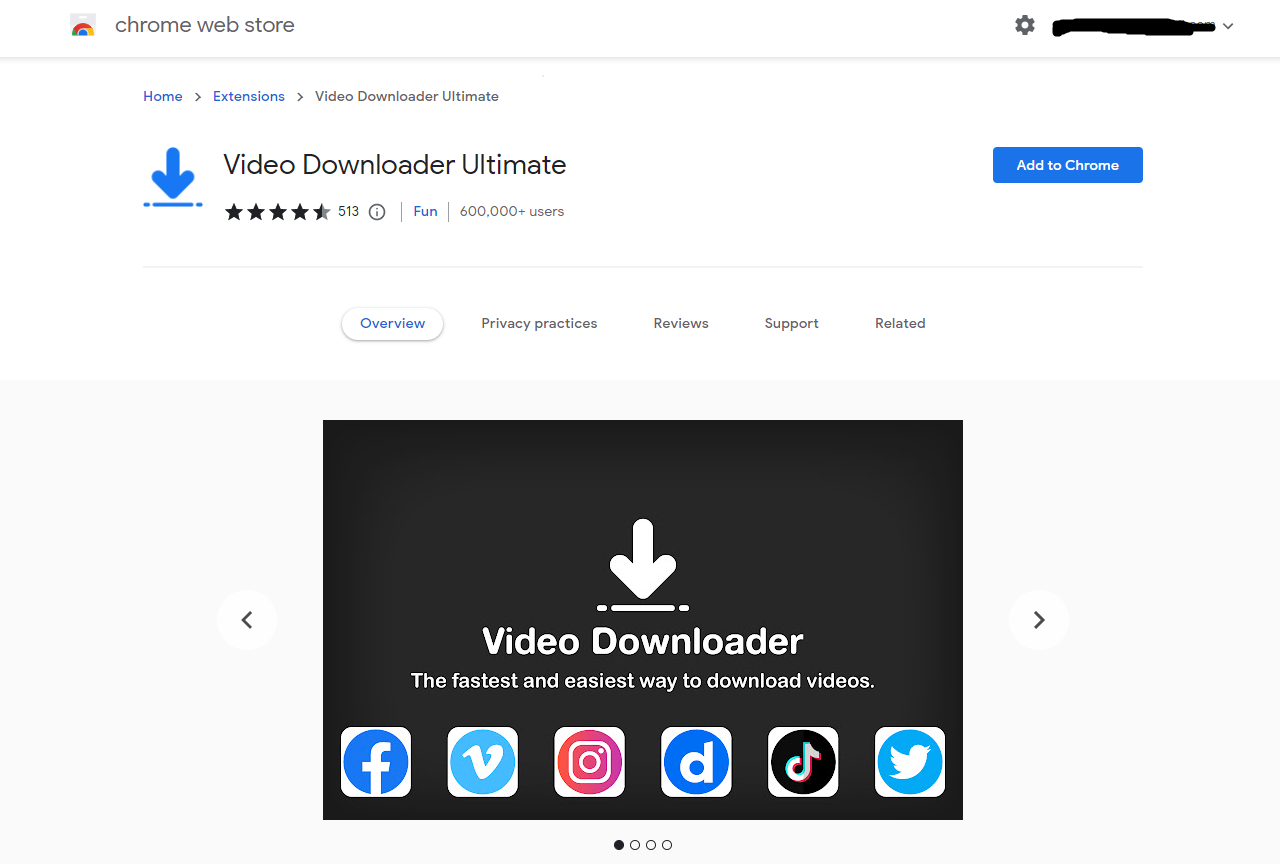This screenshot has height=864, width=1280.
Task: Open settings via the gear icon
Action: 1025,25
